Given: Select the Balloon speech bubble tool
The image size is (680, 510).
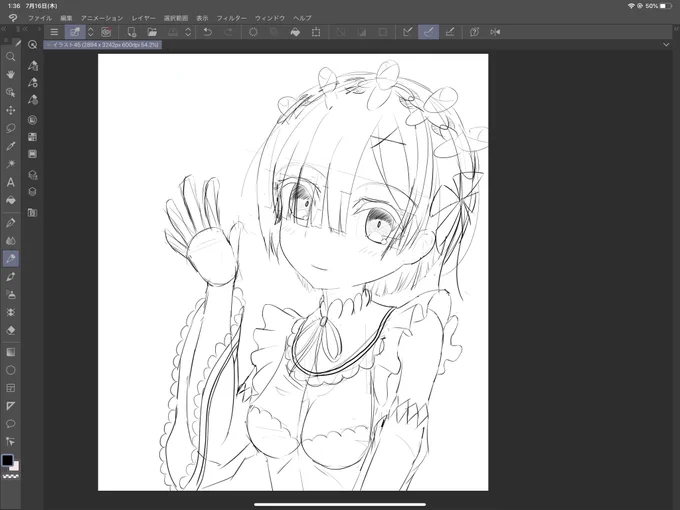Looking at the screenshot, I should coord(11,424).
